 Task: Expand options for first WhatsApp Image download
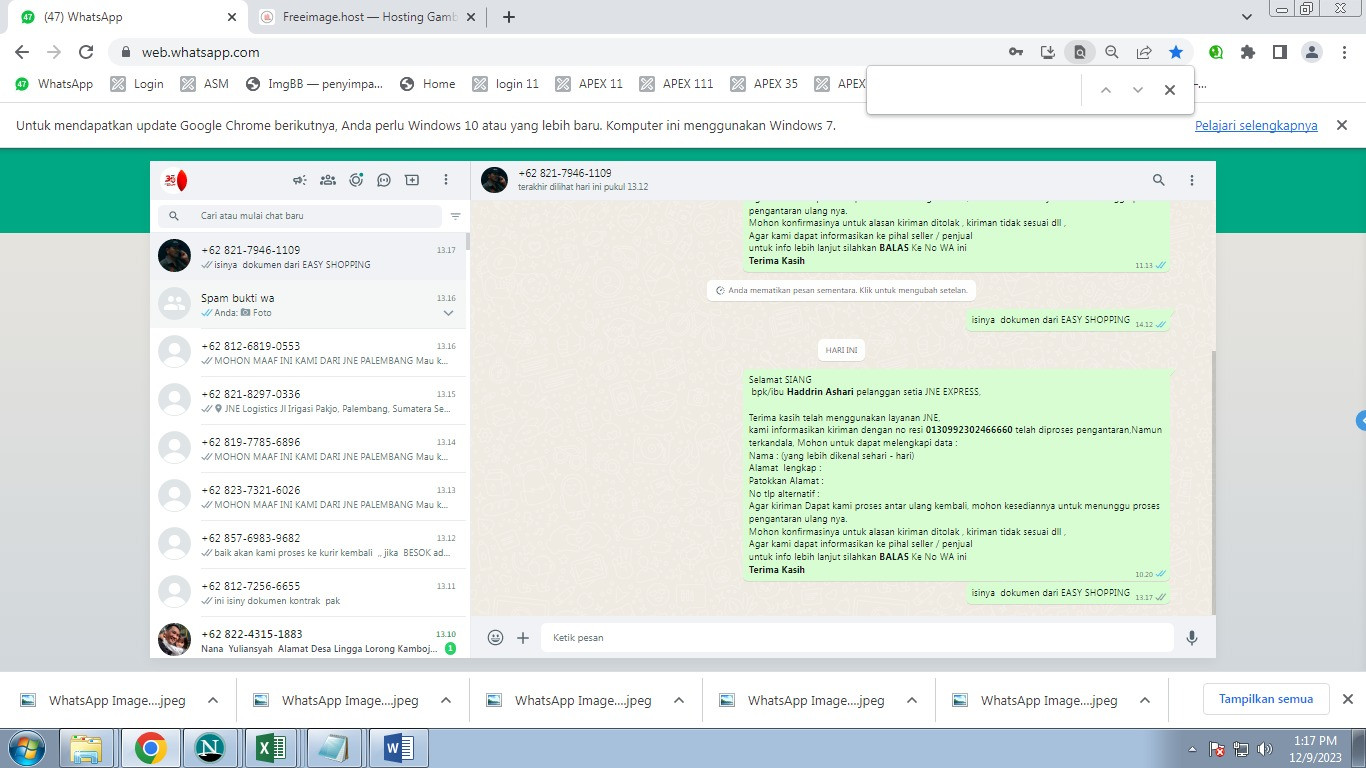coord(213,700)
